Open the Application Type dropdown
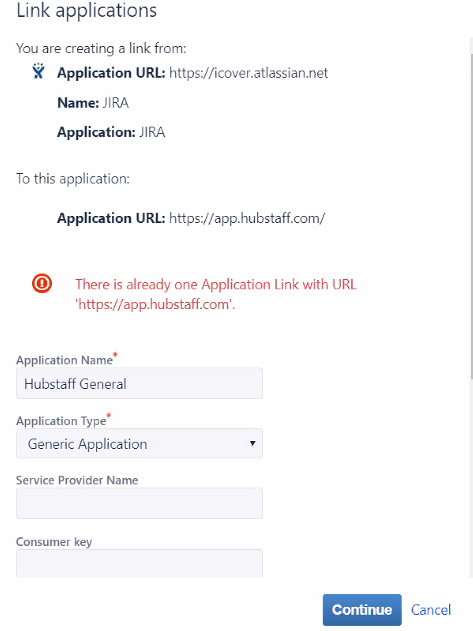 coord(139,443)
